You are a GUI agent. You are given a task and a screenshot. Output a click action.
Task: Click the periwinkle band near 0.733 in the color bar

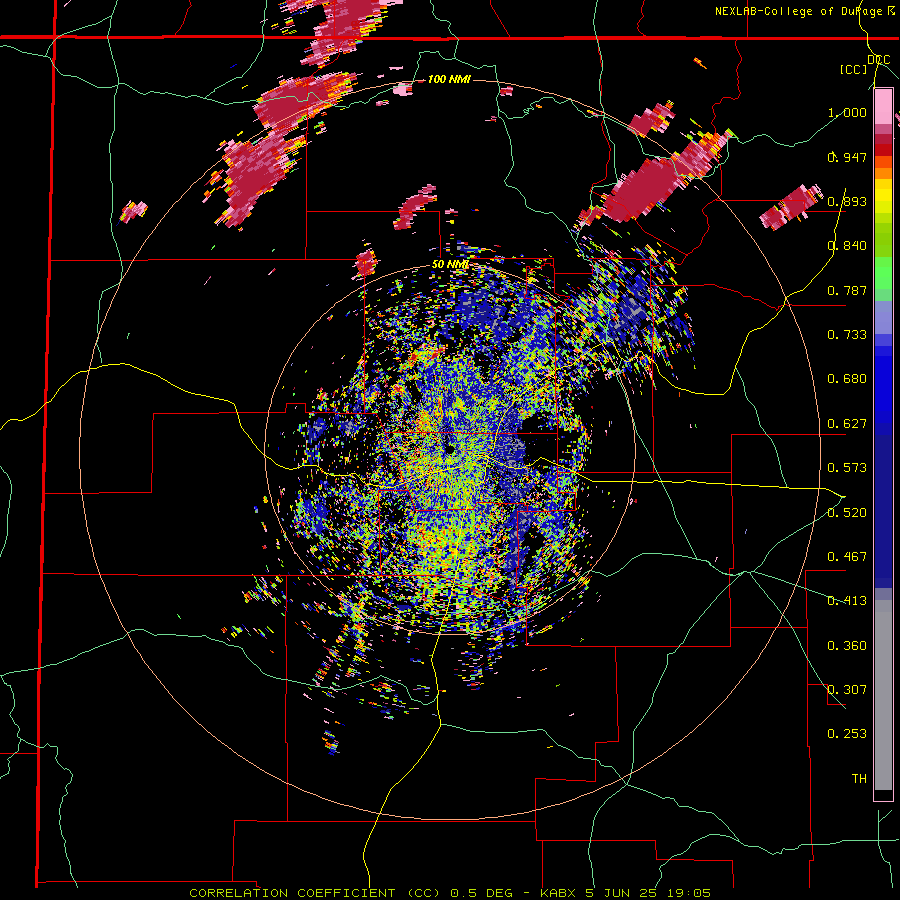click(883, 317)
